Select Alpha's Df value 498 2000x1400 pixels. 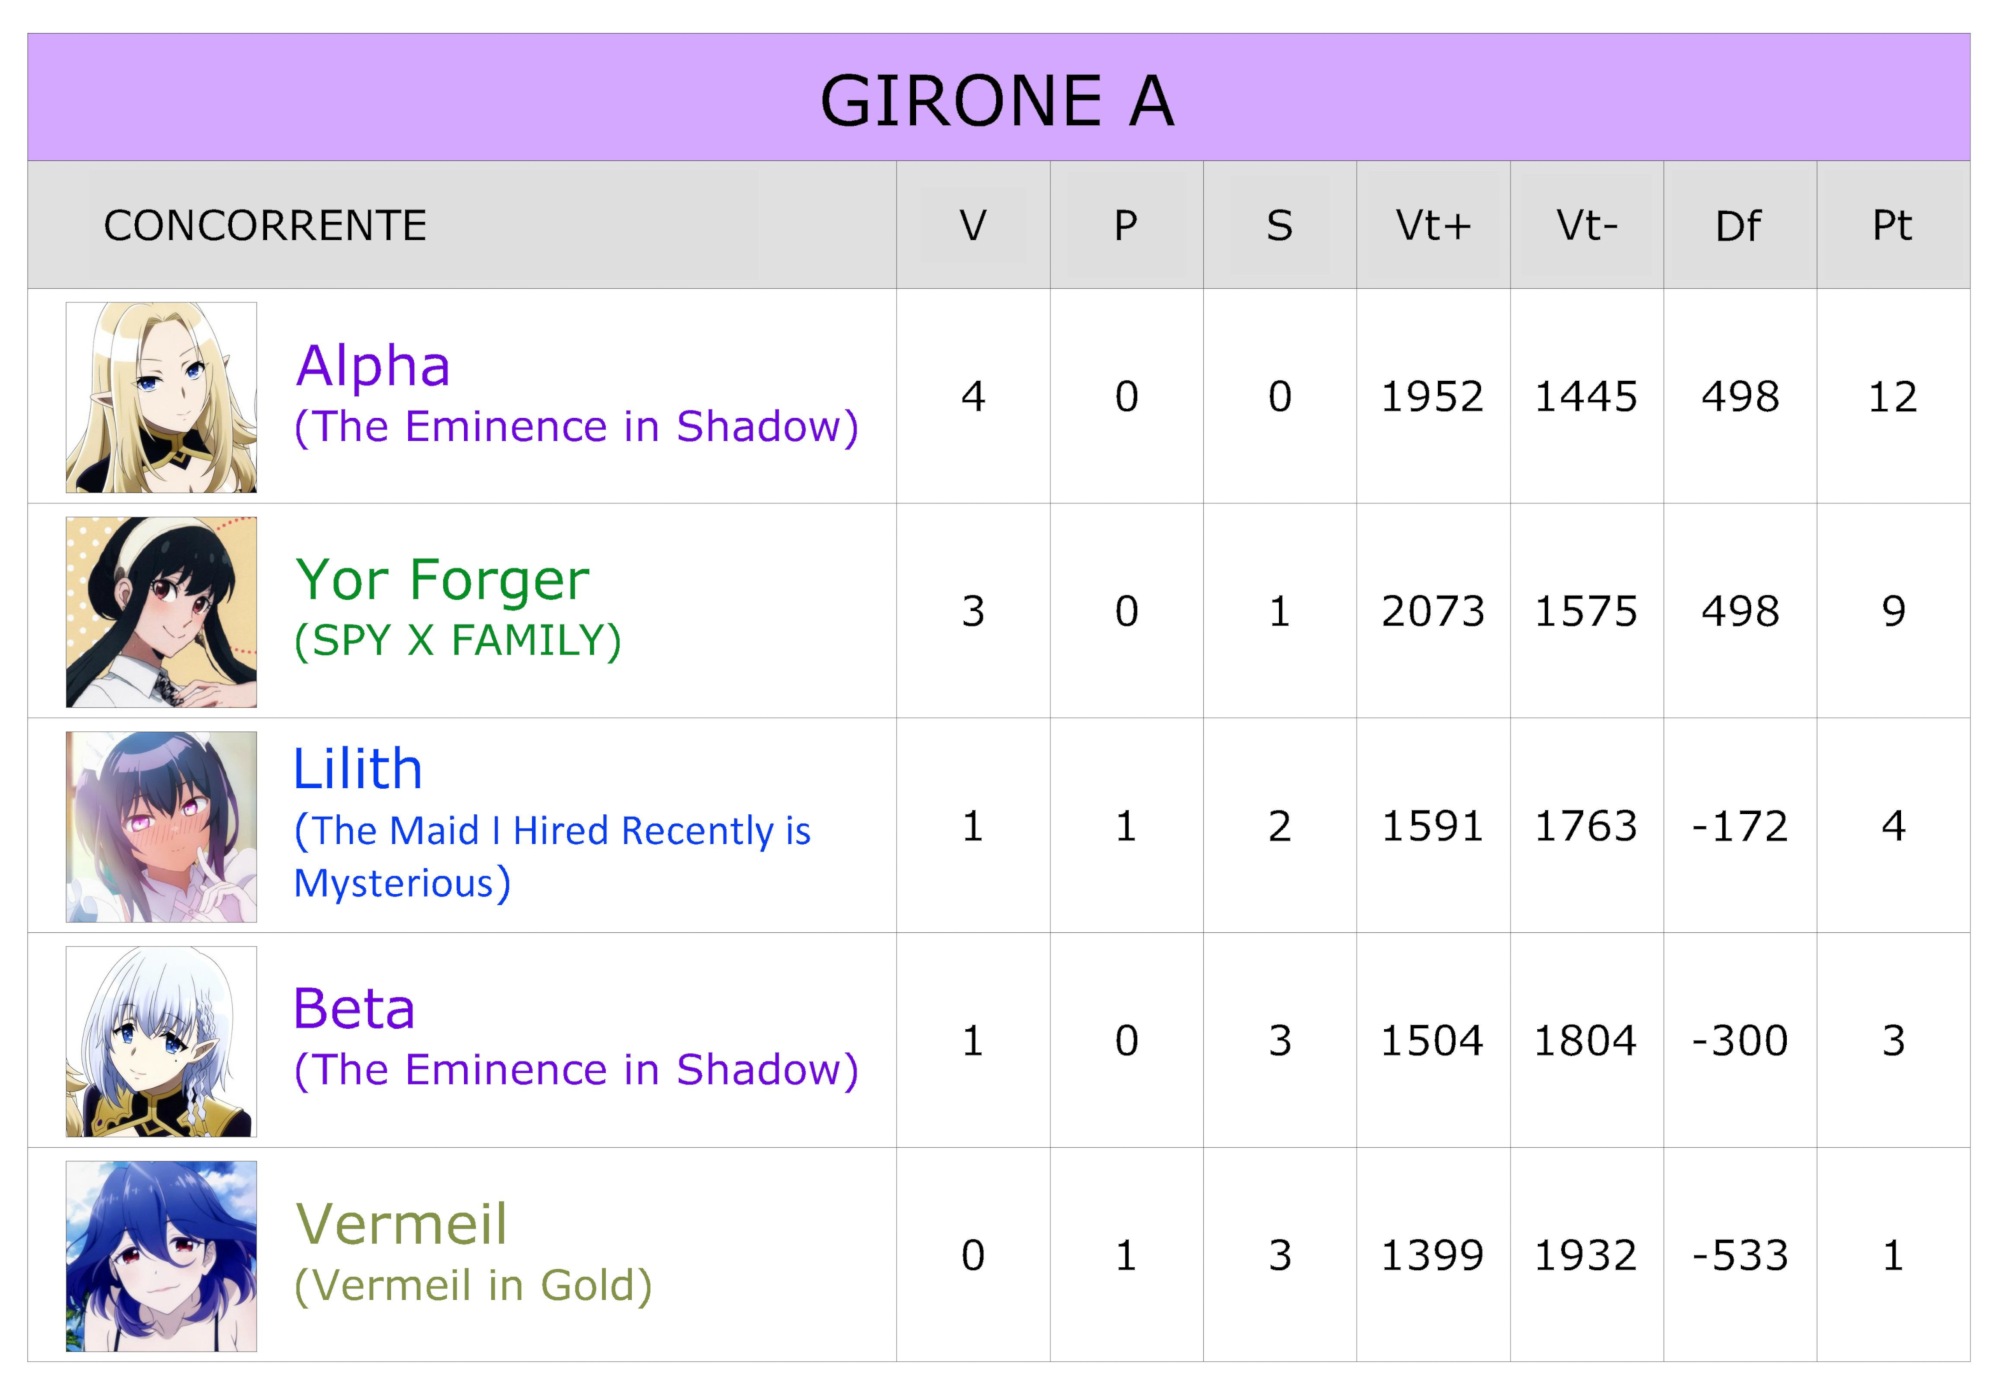[x=1740, y=397]
